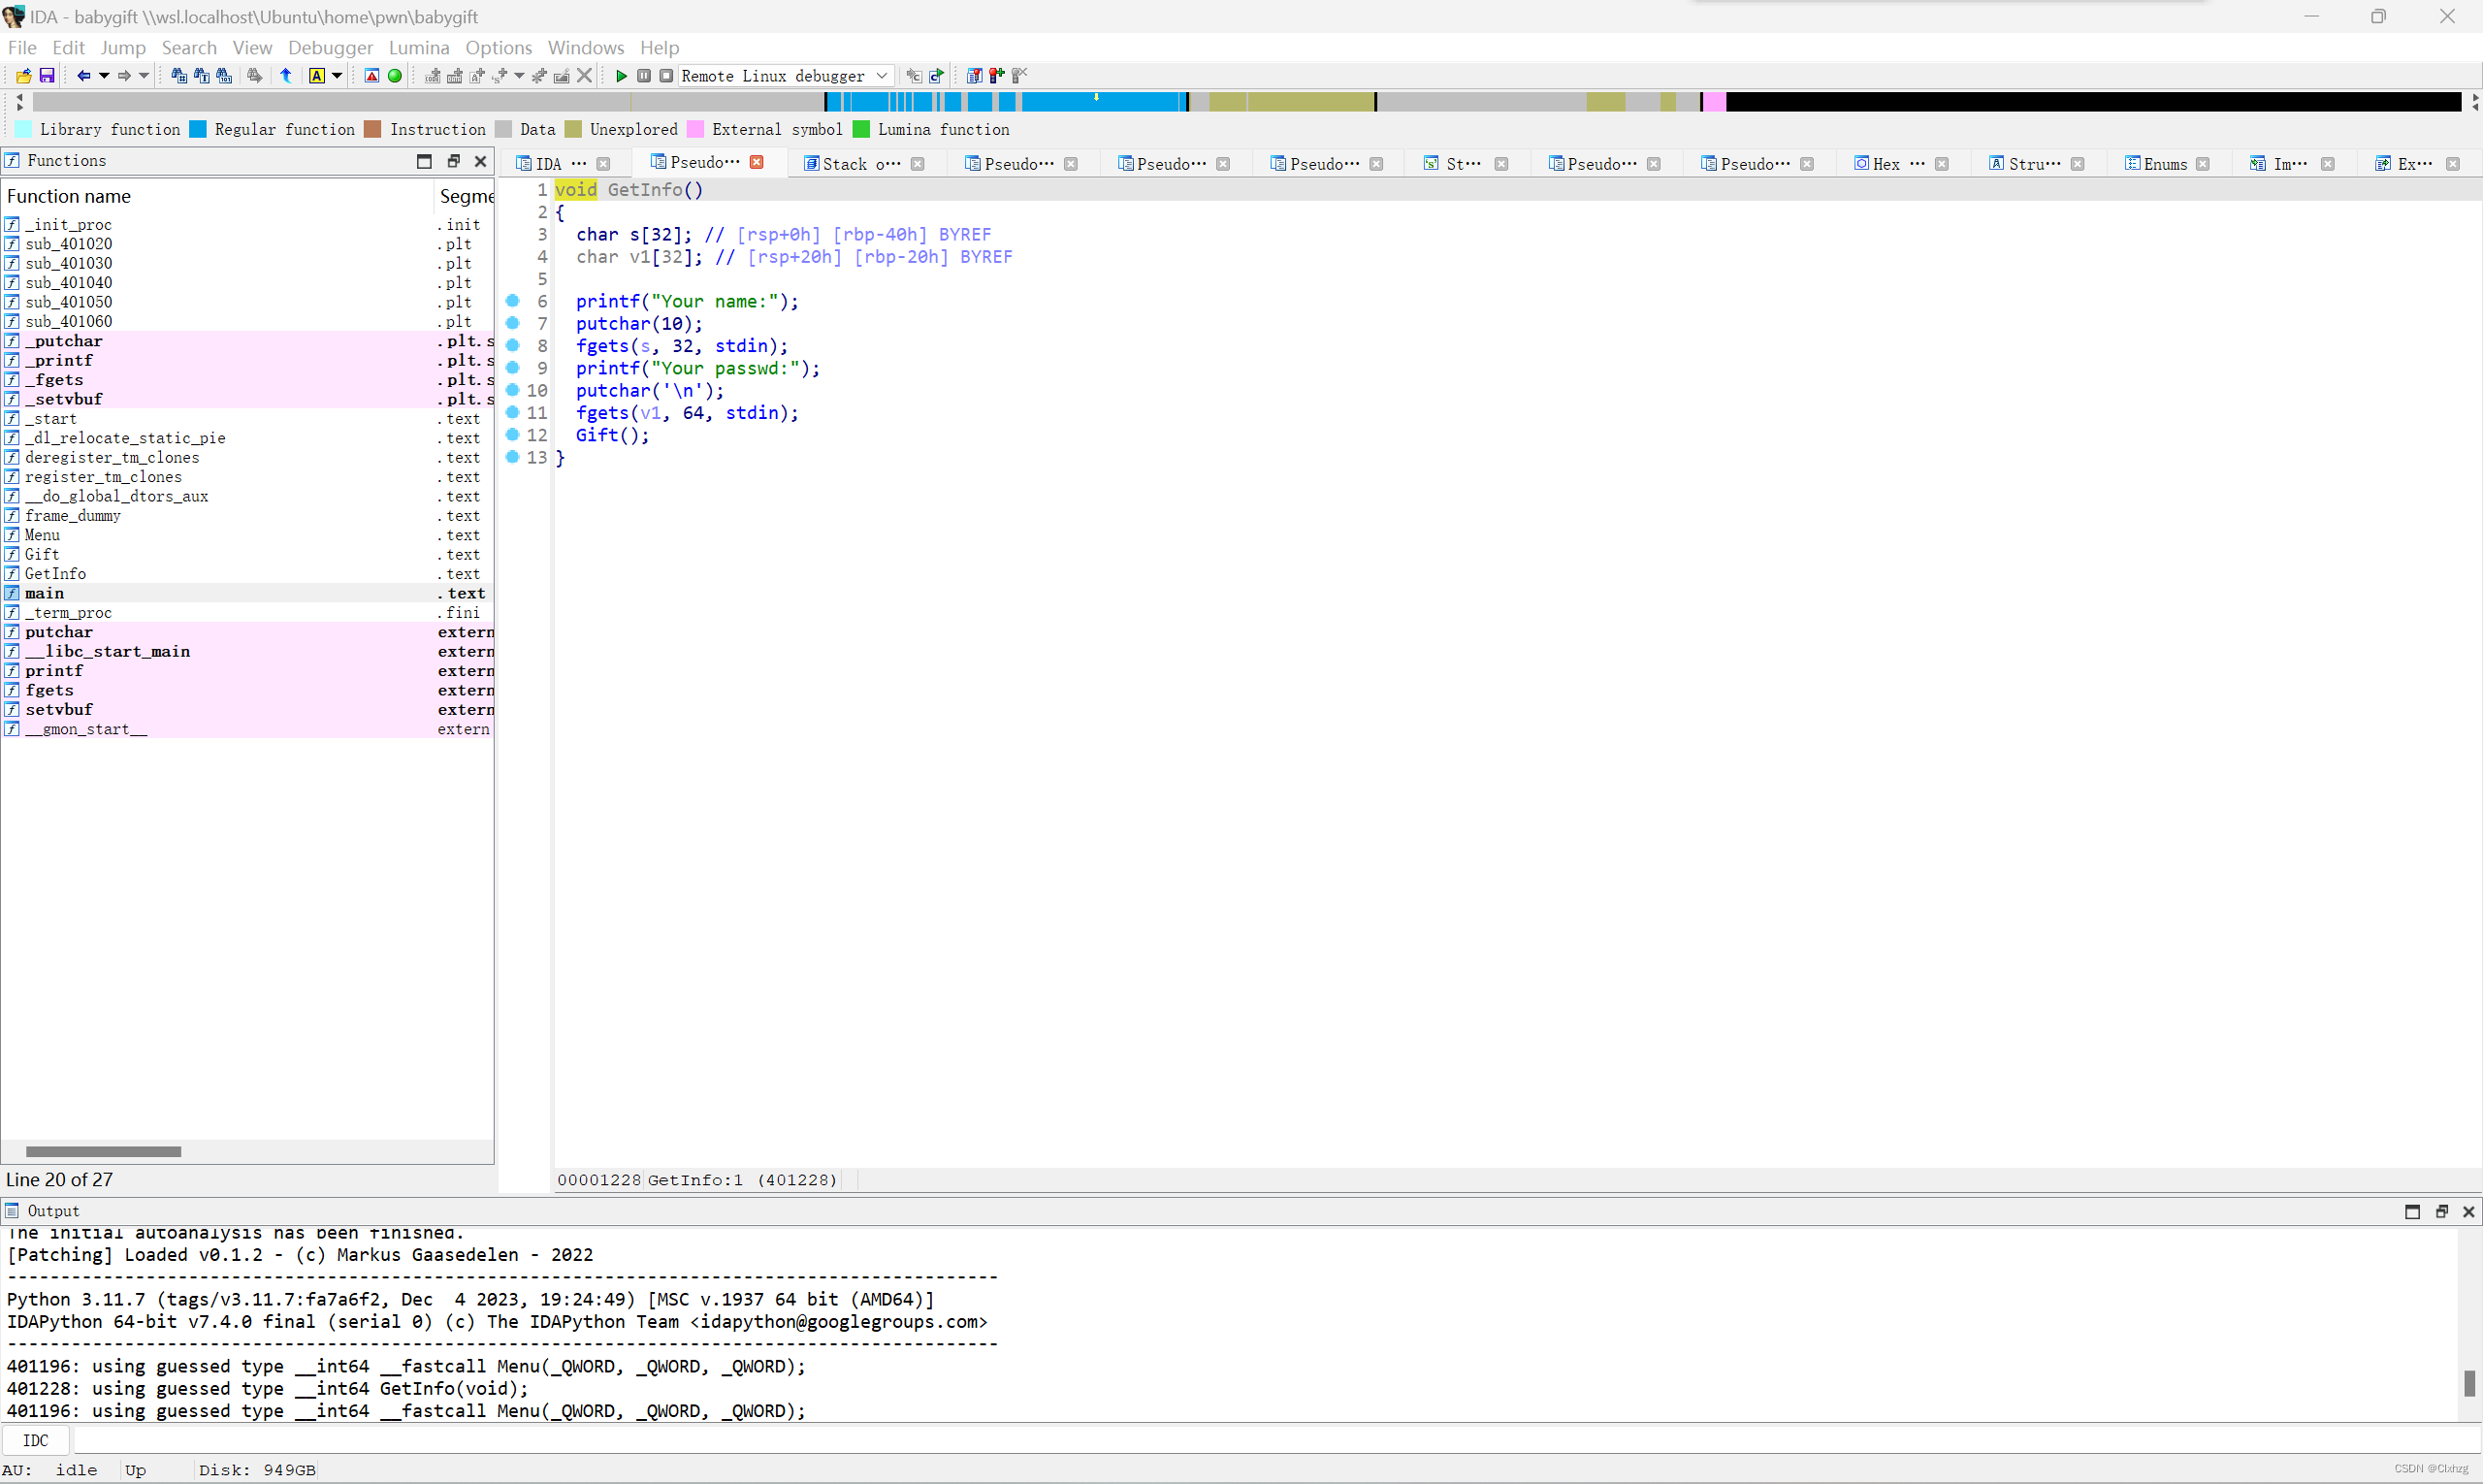Viewport: 2483px width, 1484px height.
Task: Expand the structure-variable dropdown arrow
Action: click(519, 76)
